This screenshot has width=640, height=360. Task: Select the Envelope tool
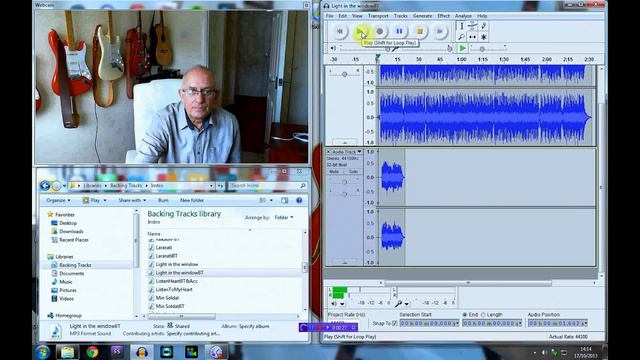[472, 26]
